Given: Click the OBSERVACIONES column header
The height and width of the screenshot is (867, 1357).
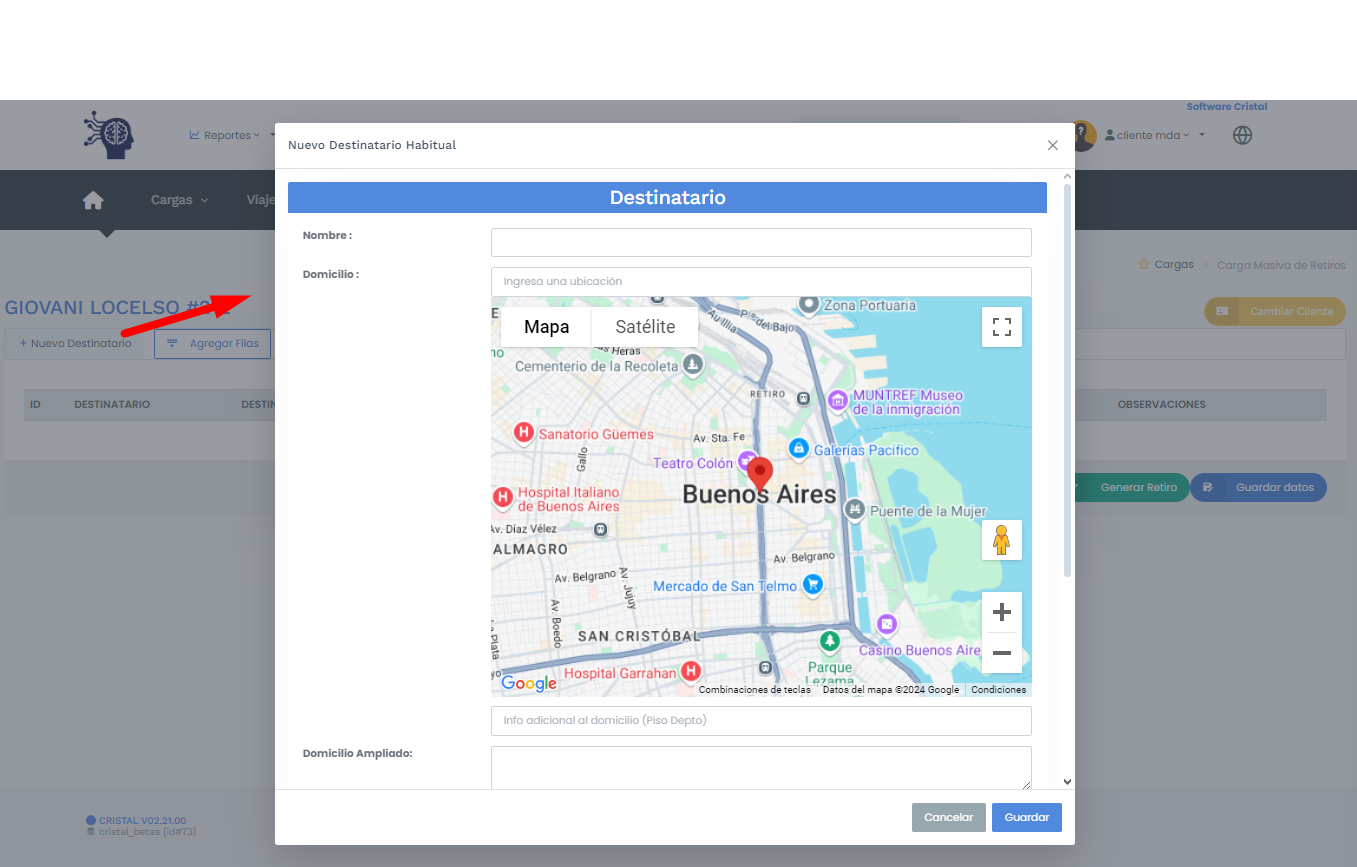Looking at the screenshot, I should click(1161, 405).
